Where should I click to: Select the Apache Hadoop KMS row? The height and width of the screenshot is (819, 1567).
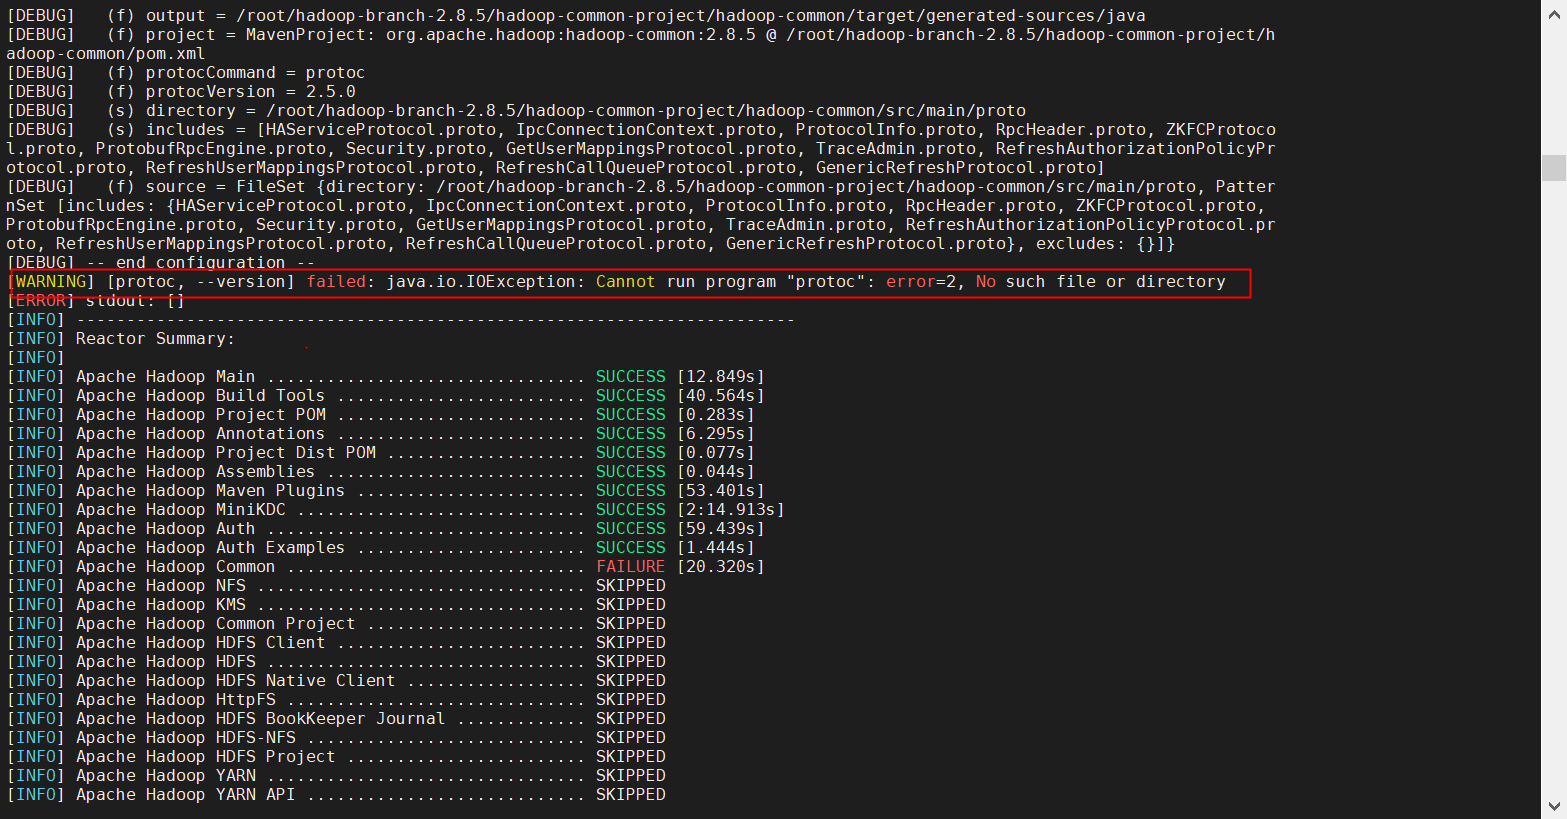[x=336, y=605]
